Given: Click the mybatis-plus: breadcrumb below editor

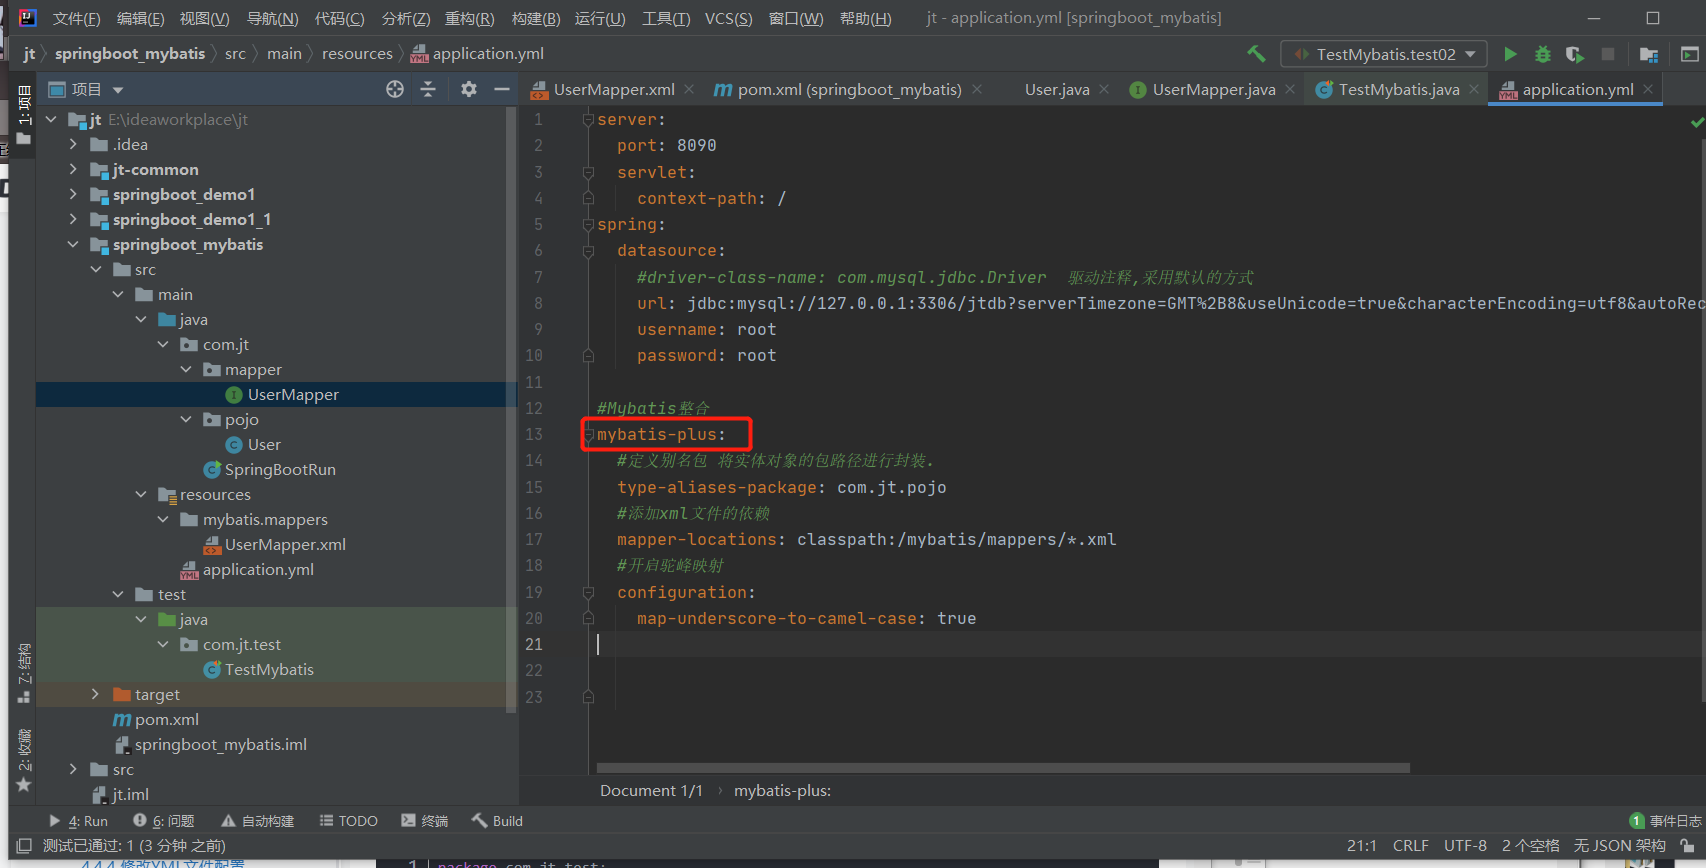Looking at the screenshot, I should [782, 791].
